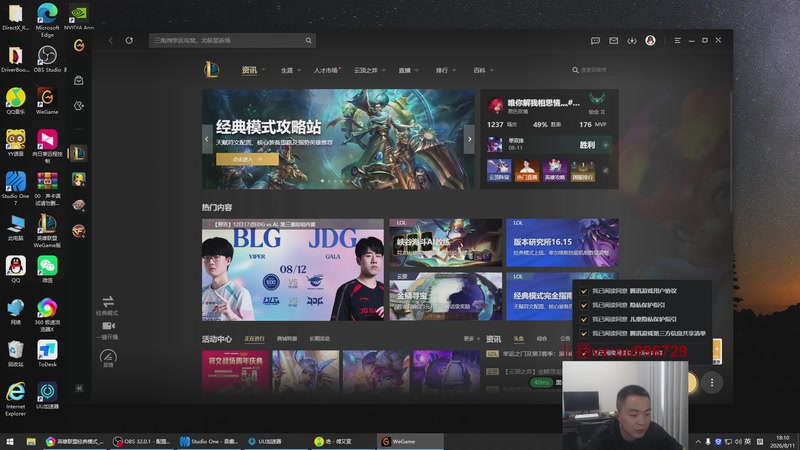Image resolution: width=800 pixels, height=450 pixels.
Task: Click the 国服排行 shortcut icon
Action: [x=583, y=170]
